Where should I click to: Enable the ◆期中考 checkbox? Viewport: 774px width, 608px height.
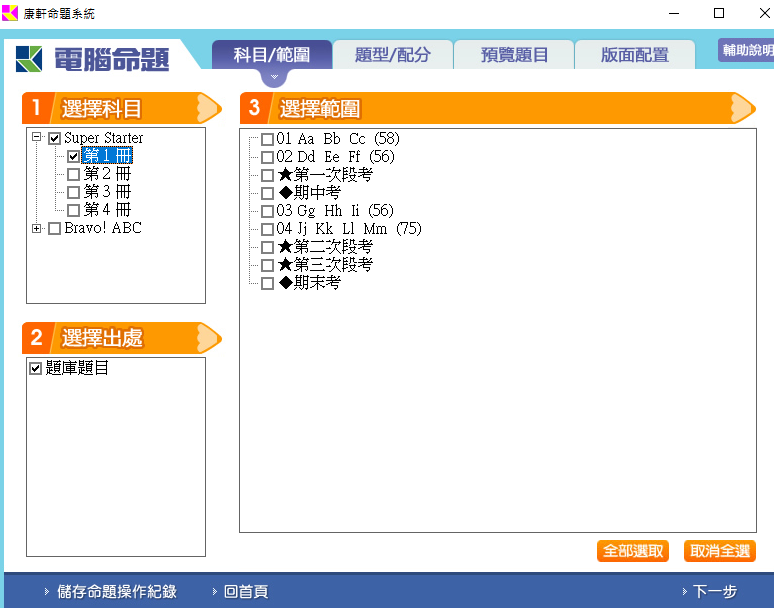[267, 193]
